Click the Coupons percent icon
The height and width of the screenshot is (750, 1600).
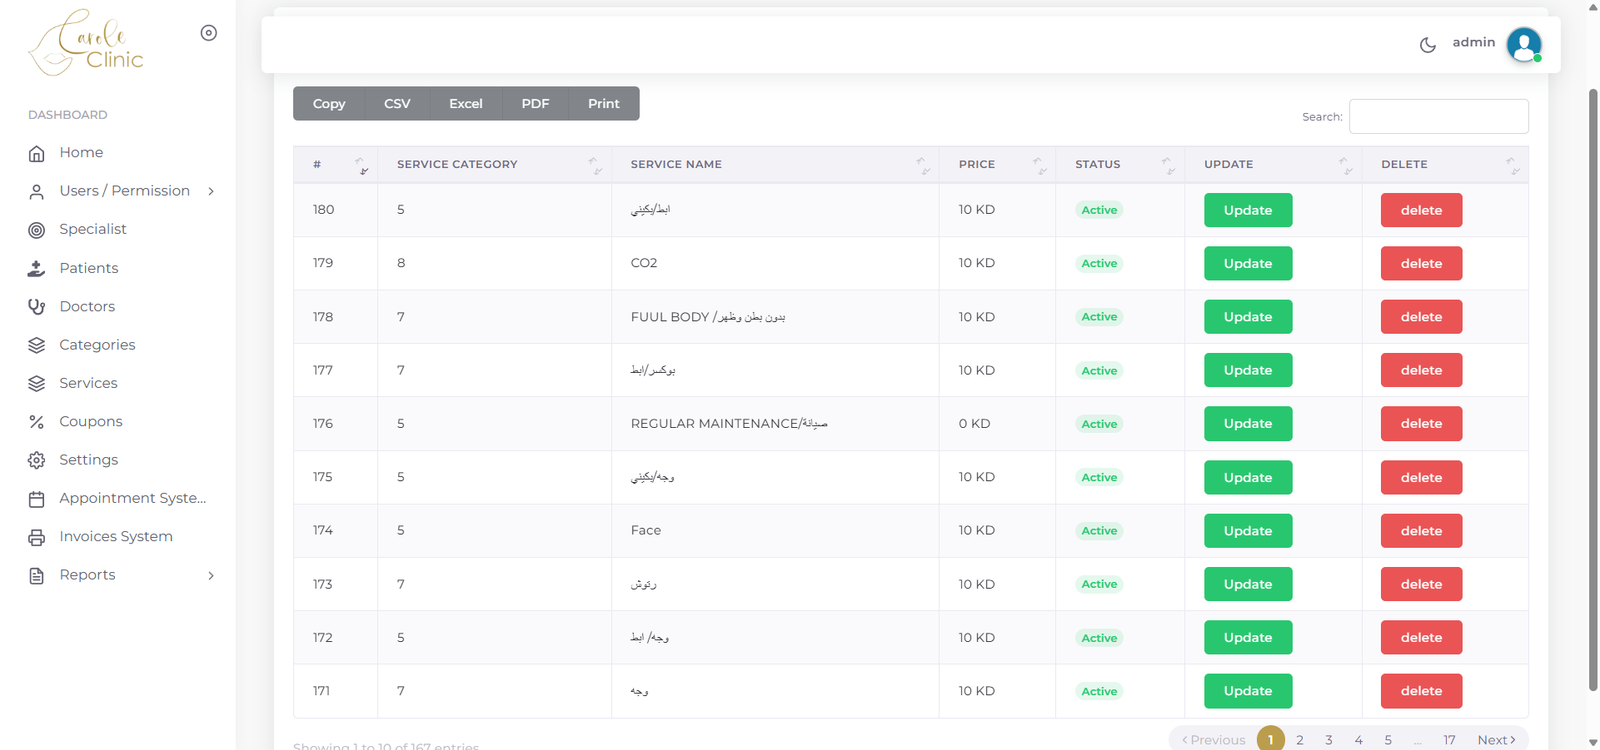(37, 422)
